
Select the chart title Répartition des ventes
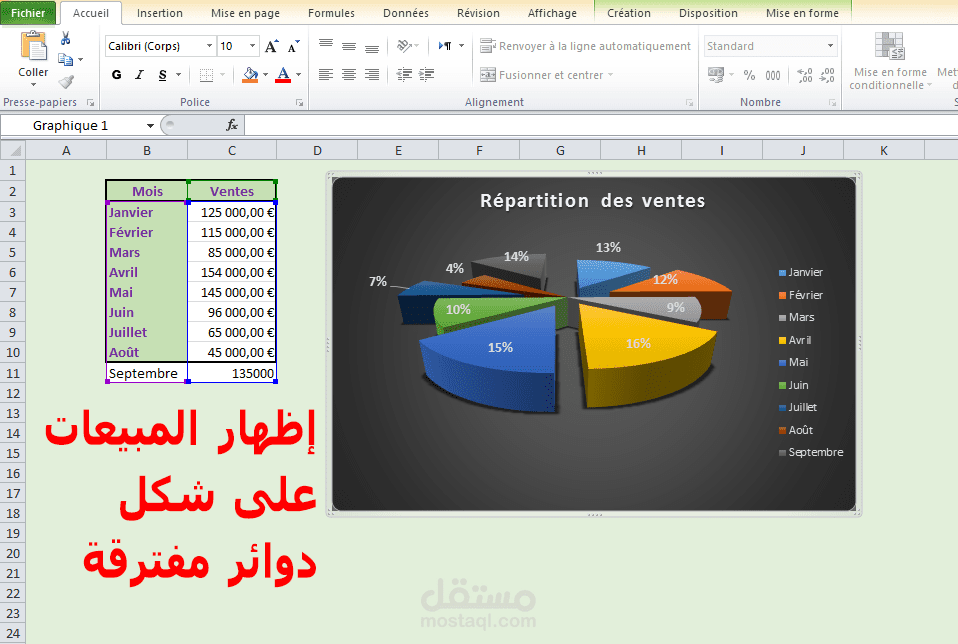click(593, 200)
